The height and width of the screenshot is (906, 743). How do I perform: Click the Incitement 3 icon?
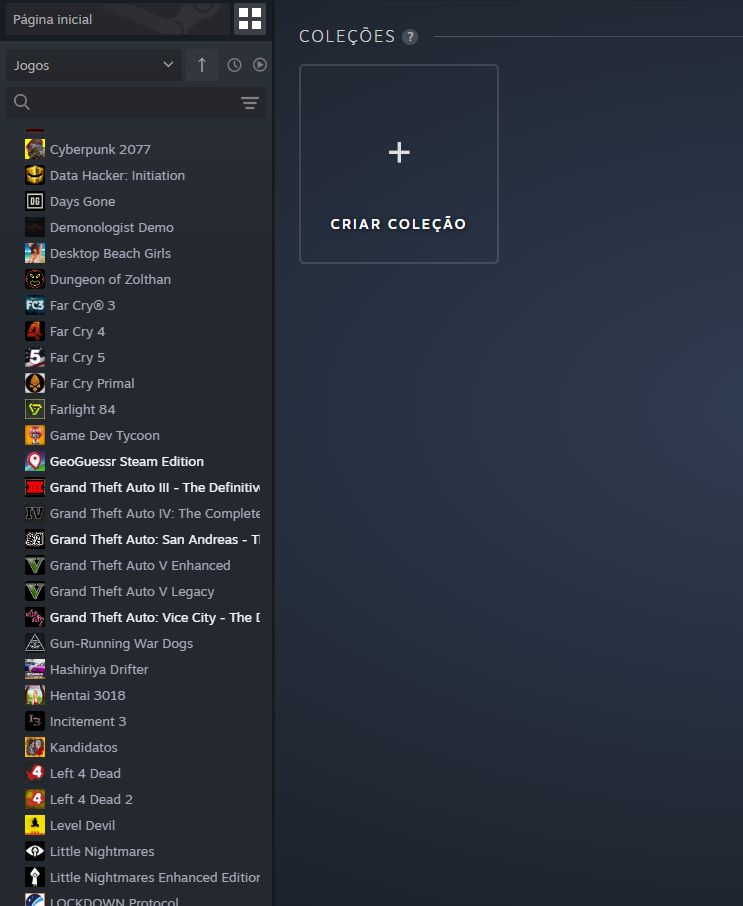tap(35, 721)
